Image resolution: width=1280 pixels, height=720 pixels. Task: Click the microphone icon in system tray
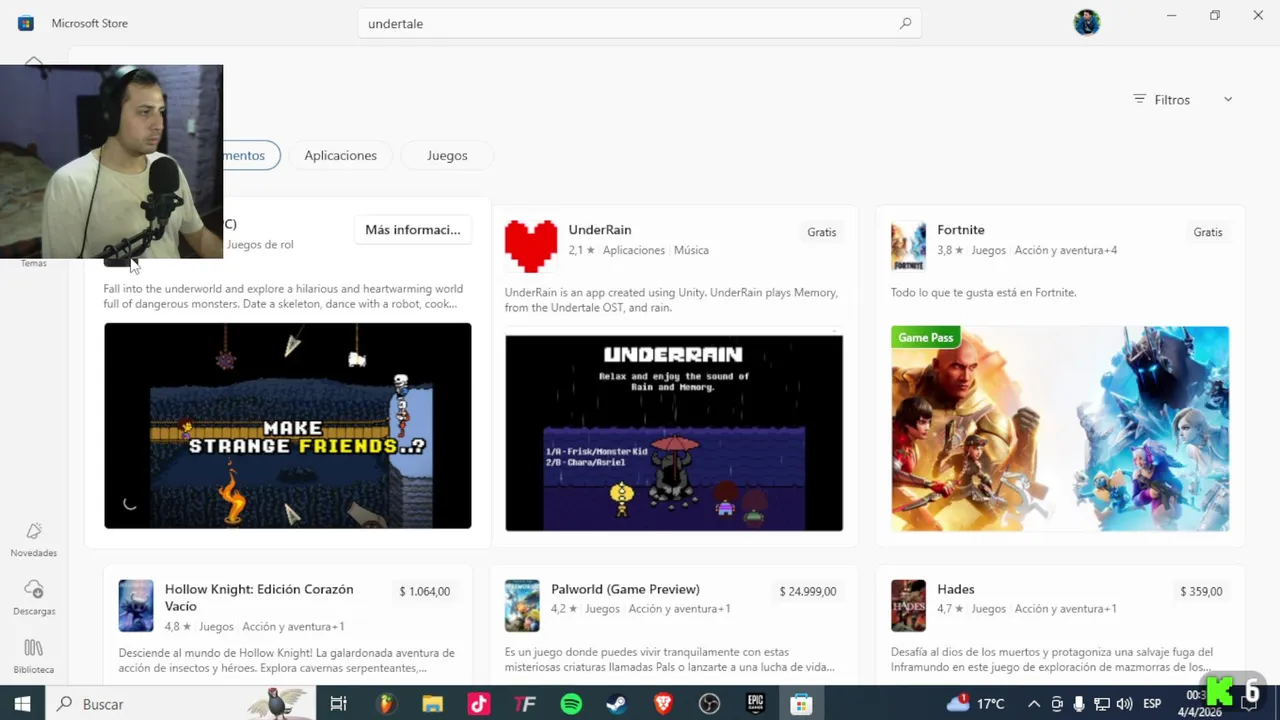[1079, 704]
